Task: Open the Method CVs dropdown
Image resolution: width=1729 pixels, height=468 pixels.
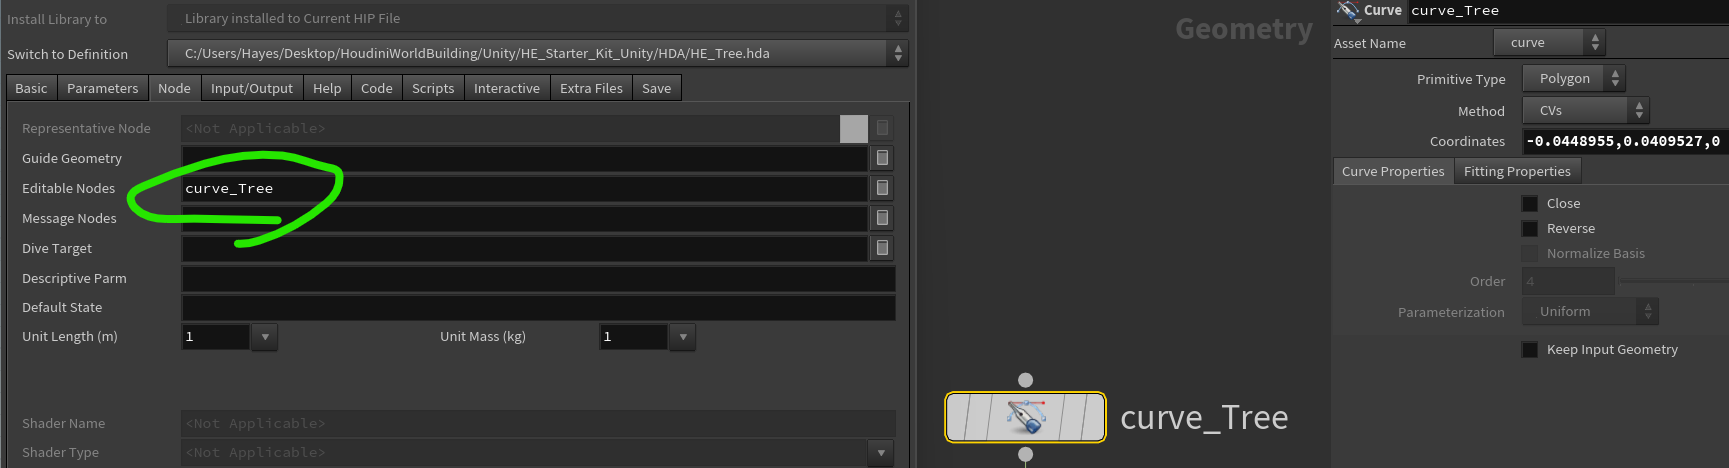Action: (1585, 110)
